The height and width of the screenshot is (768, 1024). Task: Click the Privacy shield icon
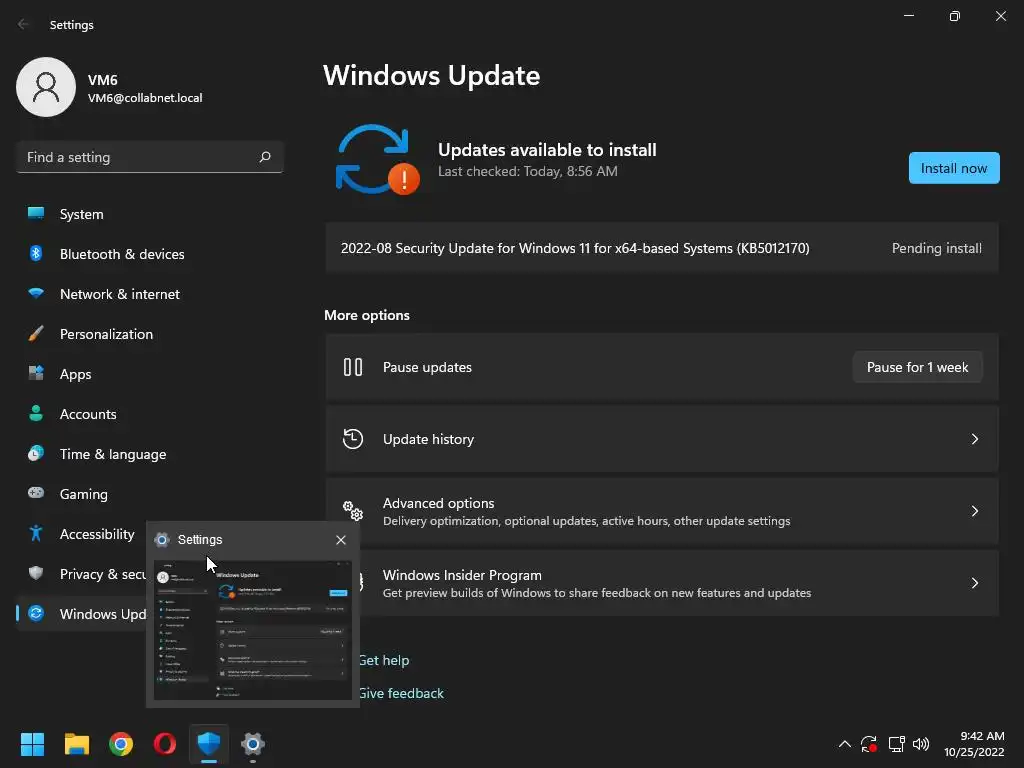click(x=36, y=573)
